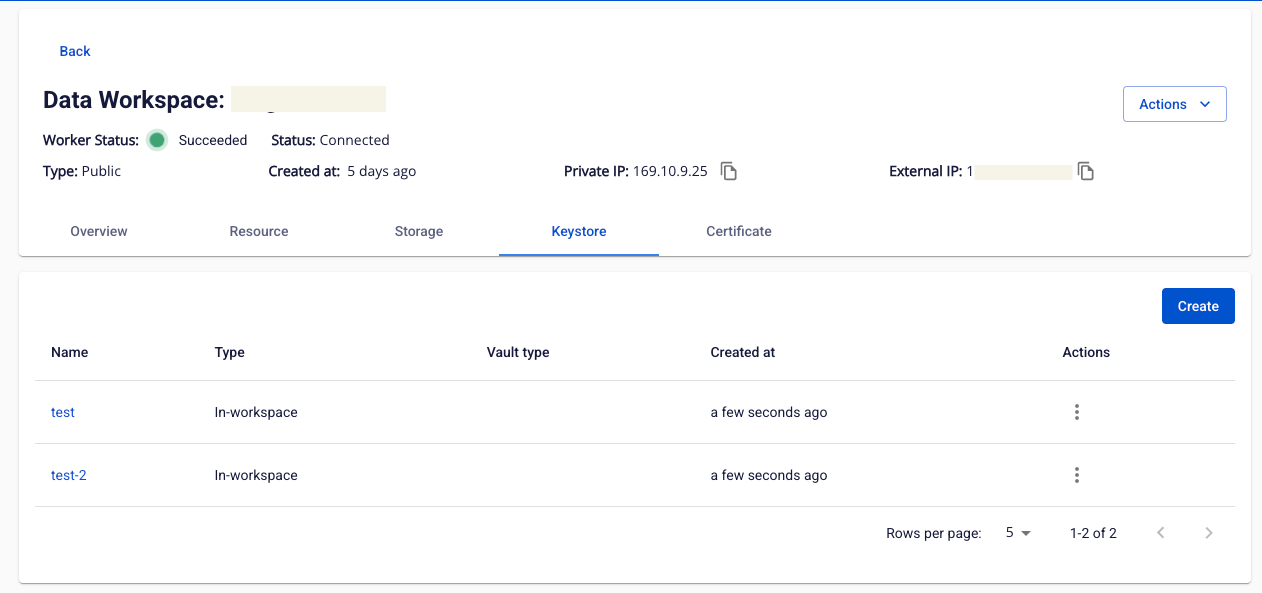Click the Back link

(x=75, y=51)
